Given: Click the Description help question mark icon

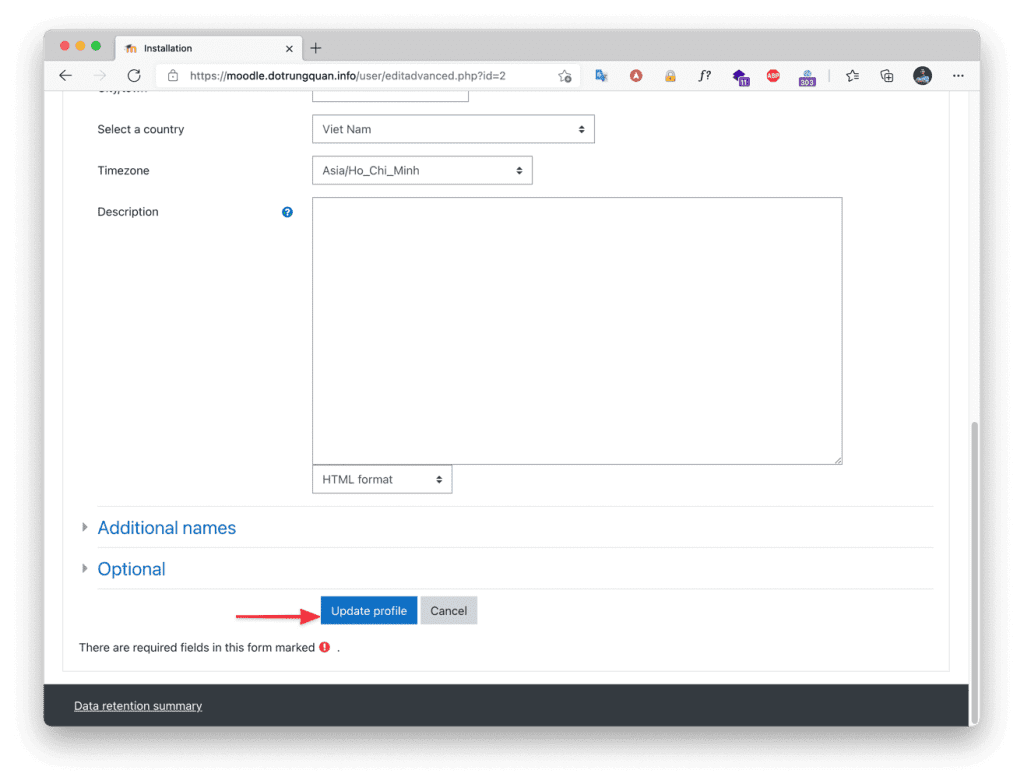Looking at the screenshot, I should click(287, 212).
